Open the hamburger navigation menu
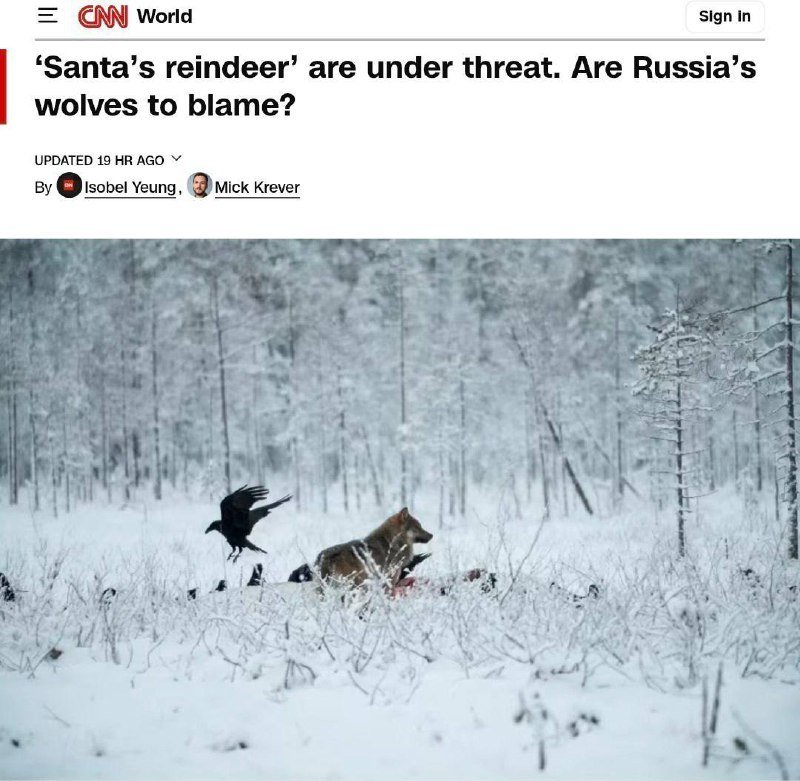 [x=47, y=16]
